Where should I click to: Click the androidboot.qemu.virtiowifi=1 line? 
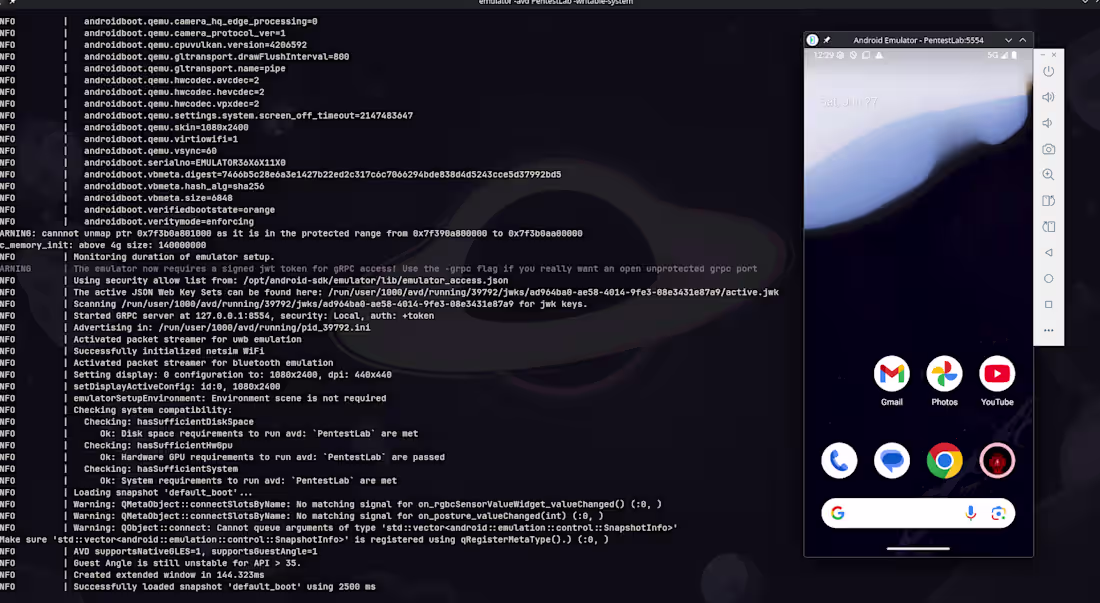(161, 140)
